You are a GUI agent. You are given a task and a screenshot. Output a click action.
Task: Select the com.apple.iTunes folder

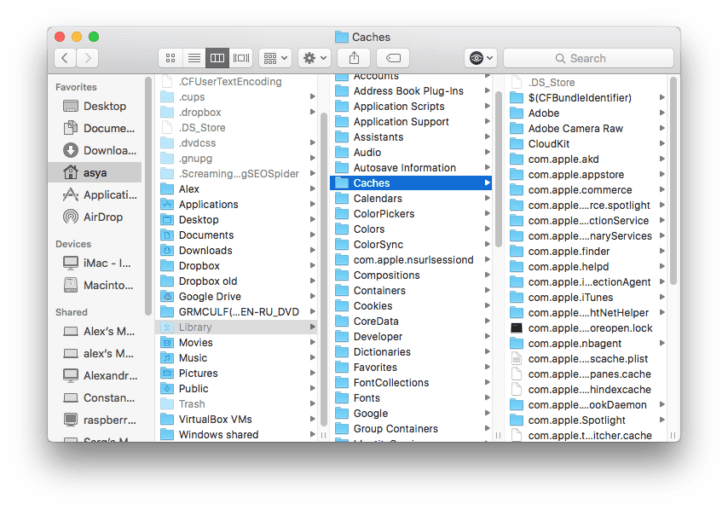tap(587, 297)
